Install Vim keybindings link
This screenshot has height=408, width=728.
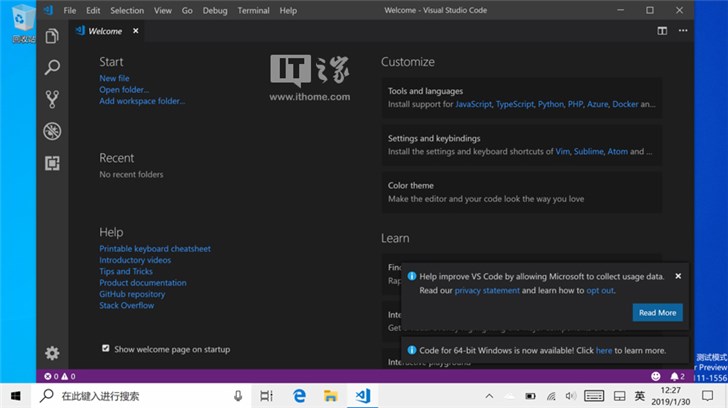(562, 151)
